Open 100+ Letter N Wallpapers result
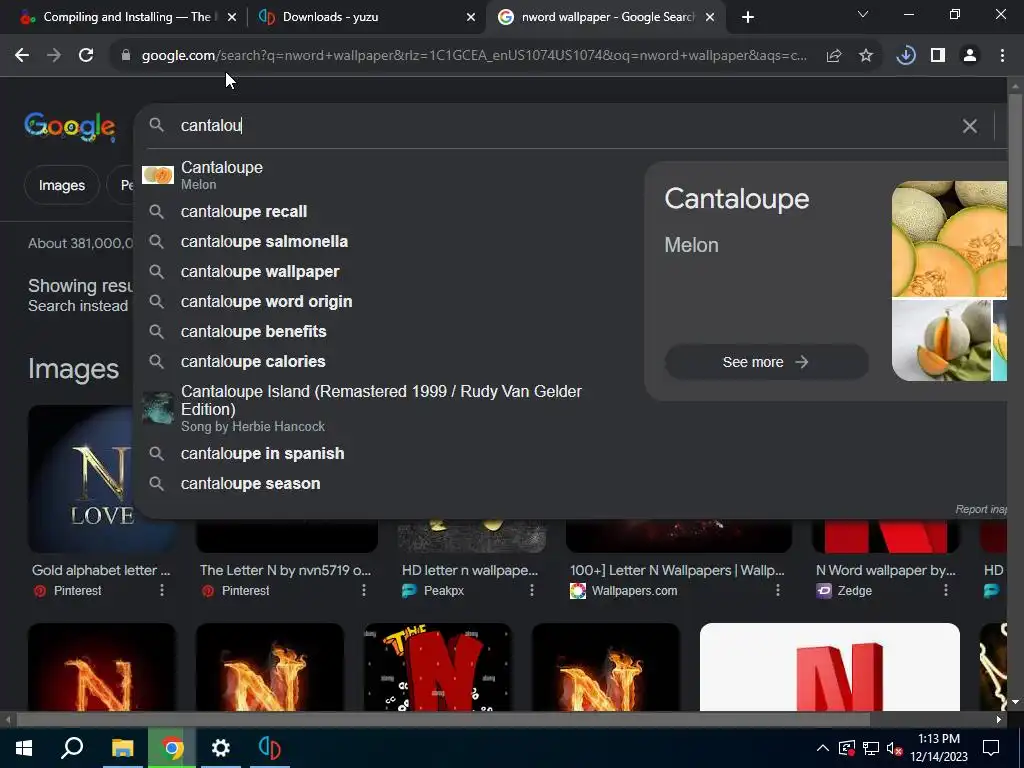Screen dimensions: 1024x768 point(677,570)
